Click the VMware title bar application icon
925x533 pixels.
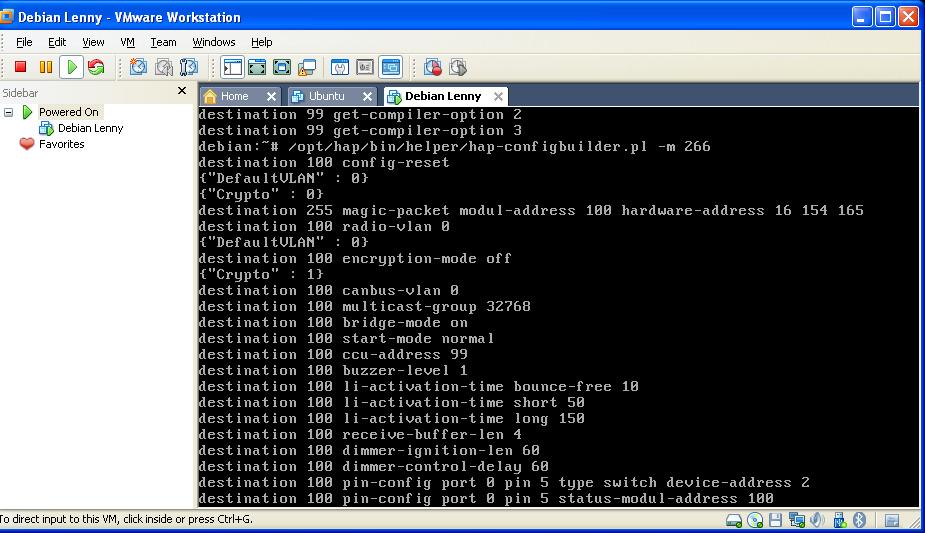pos(6,16)
